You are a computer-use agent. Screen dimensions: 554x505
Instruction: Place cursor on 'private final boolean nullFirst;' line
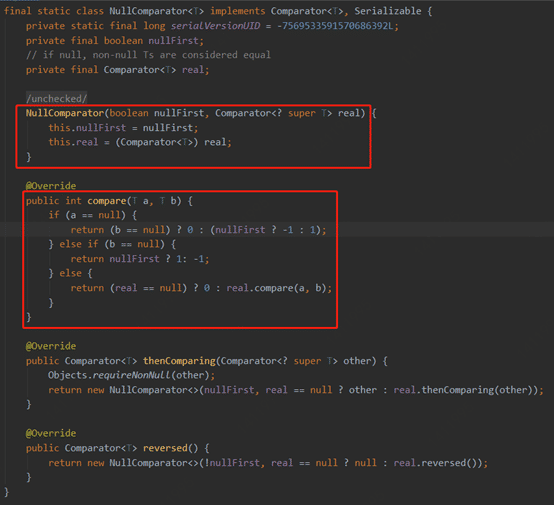tap(115, 41)
